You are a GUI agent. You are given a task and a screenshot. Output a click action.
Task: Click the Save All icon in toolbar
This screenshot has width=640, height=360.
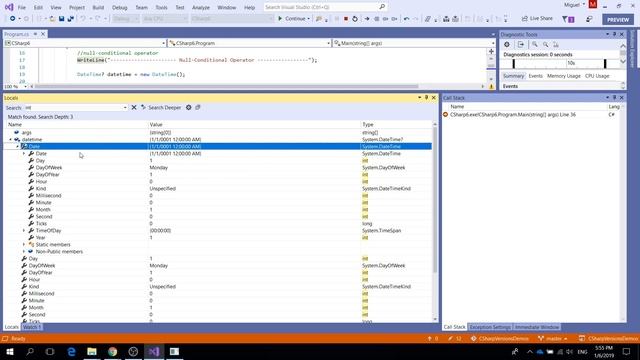pyautogui.click(x=70, y=19)
